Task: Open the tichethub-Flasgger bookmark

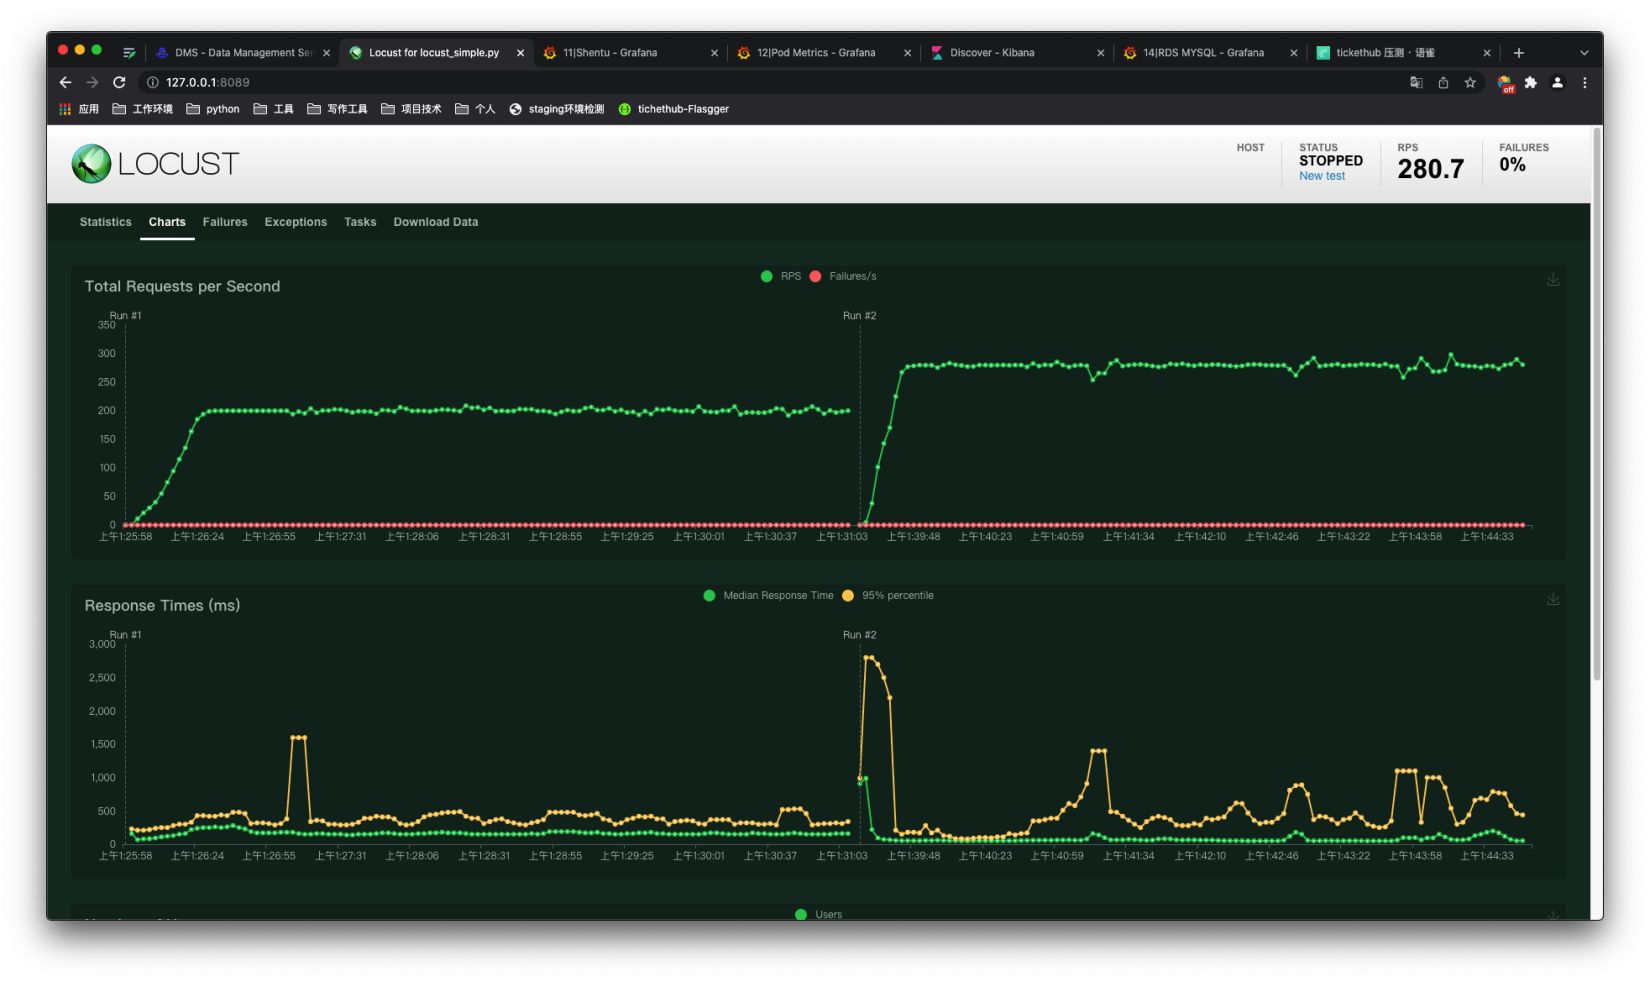Action: click(674, 109)
